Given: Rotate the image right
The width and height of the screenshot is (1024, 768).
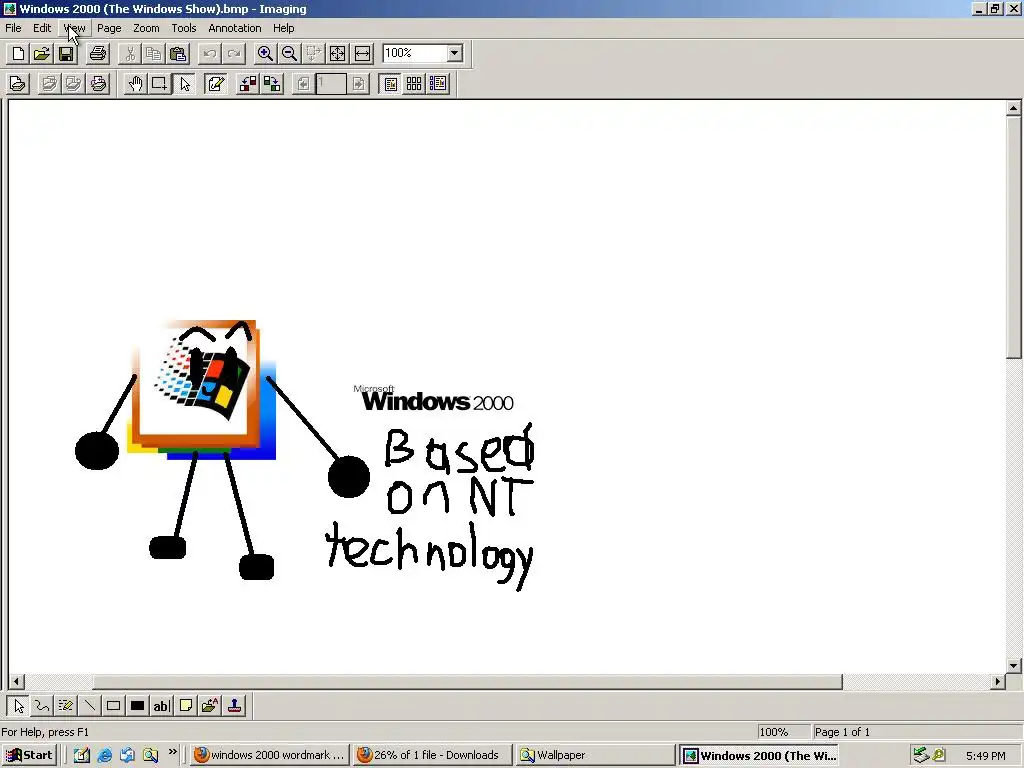Looking at the screenshot, I should coord(272,84).
